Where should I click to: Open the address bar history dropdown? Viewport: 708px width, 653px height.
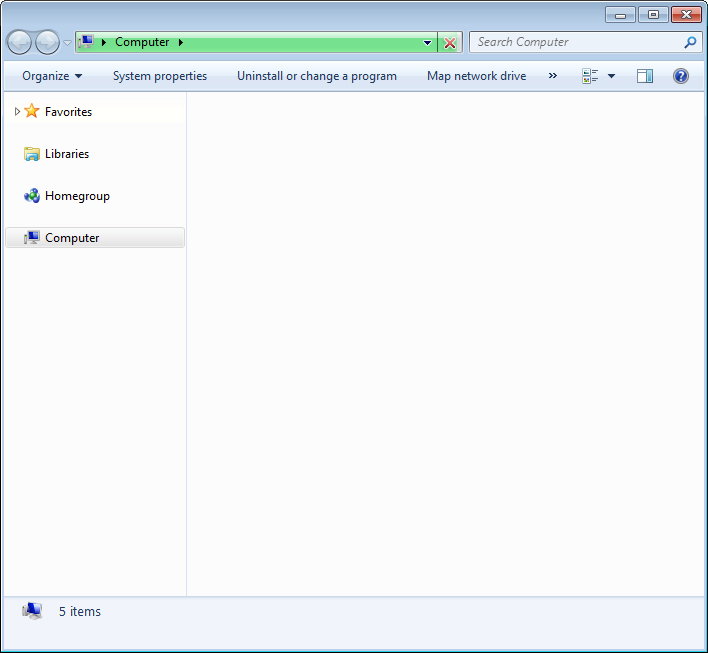[x=427, y=43]
